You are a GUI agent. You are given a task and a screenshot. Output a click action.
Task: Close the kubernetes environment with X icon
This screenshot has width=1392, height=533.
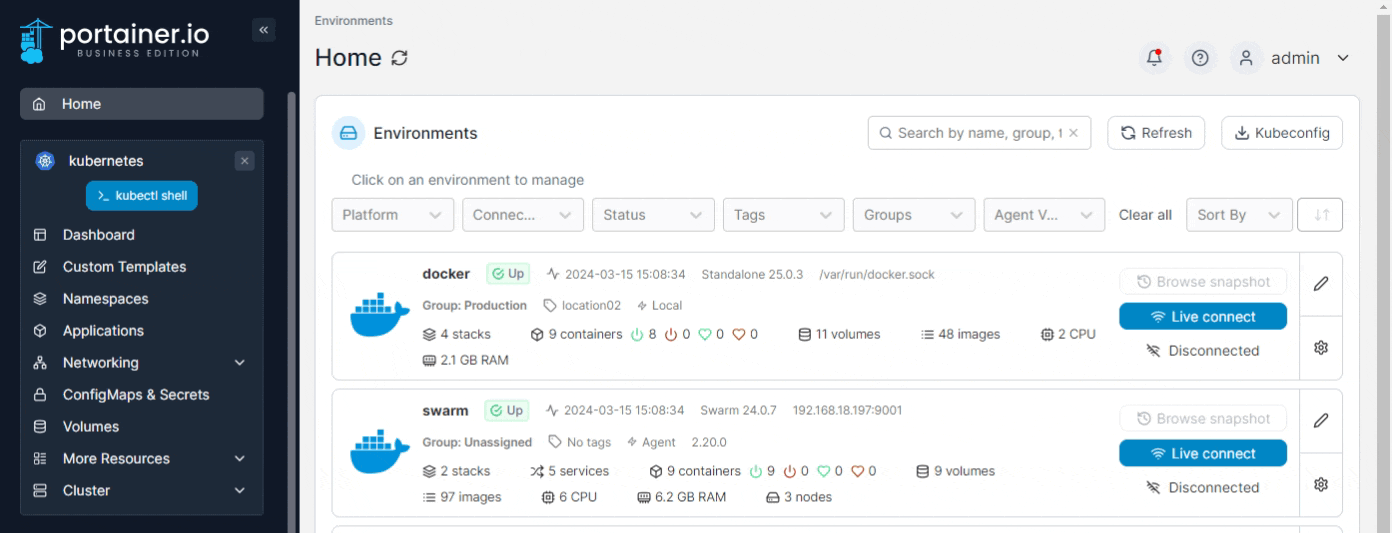coord(245,161)
